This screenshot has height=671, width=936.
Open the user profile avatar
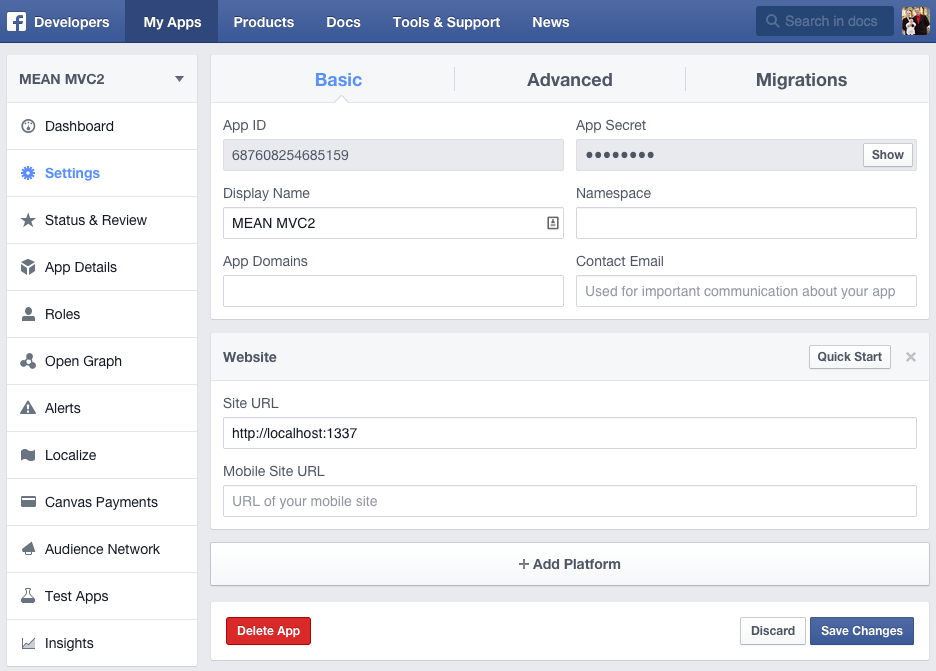pyautogui.click(x=915, y=21)
